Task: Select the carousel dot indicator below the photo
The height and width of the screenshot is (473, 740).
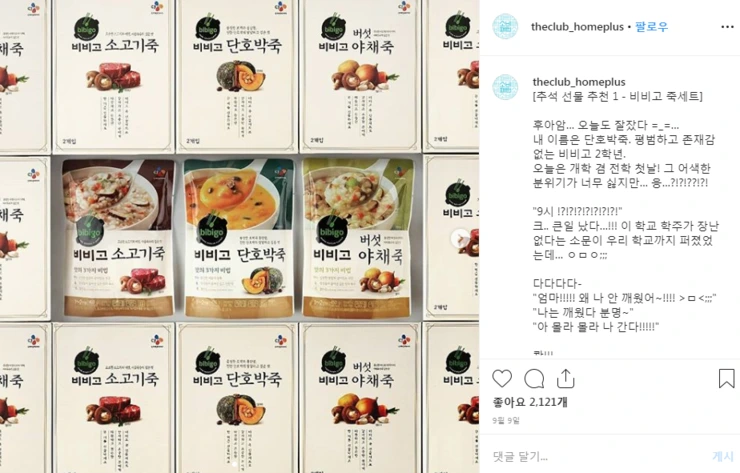Action: pos(234,465)
